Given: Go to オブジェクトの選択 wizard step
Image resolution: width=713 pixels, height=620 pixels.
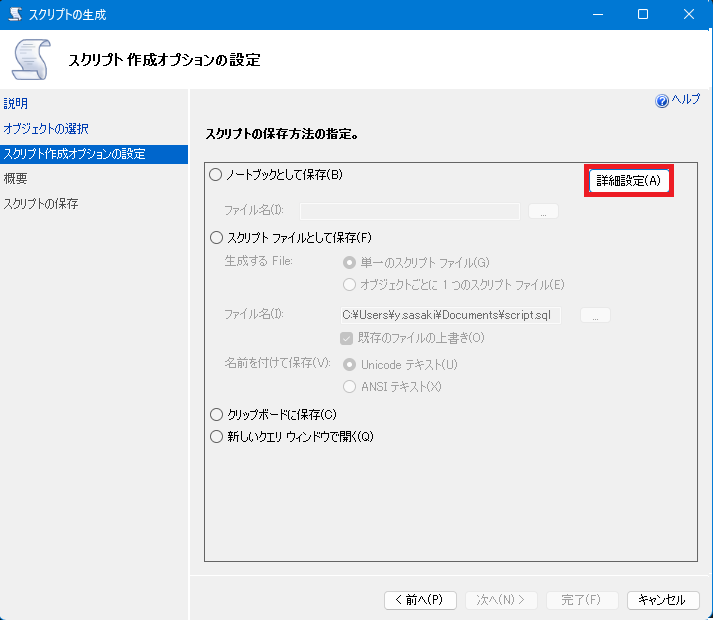Looking at the screenshot, I should click(x=46, y=129).
